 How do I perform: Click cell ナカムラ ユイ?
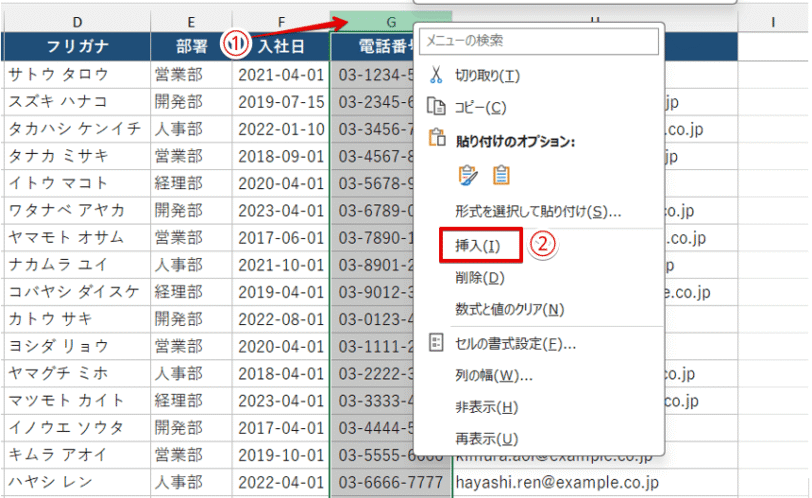point(77,265)
